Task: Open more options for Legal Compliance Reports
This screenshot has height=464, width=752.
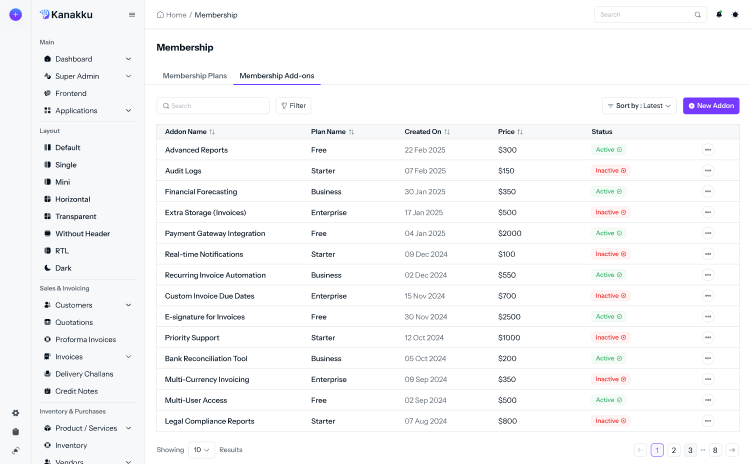Action: 707,421
